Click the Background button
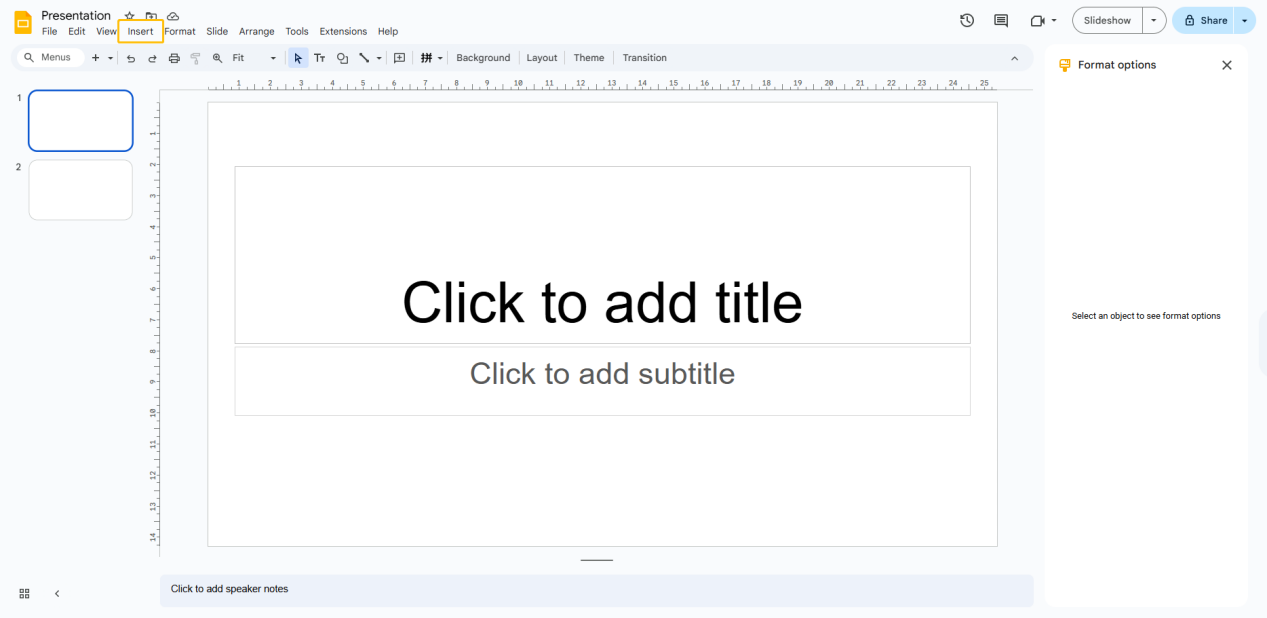Image resolution: width=1267 pixels, height=618 pixels. coord(483,58)
